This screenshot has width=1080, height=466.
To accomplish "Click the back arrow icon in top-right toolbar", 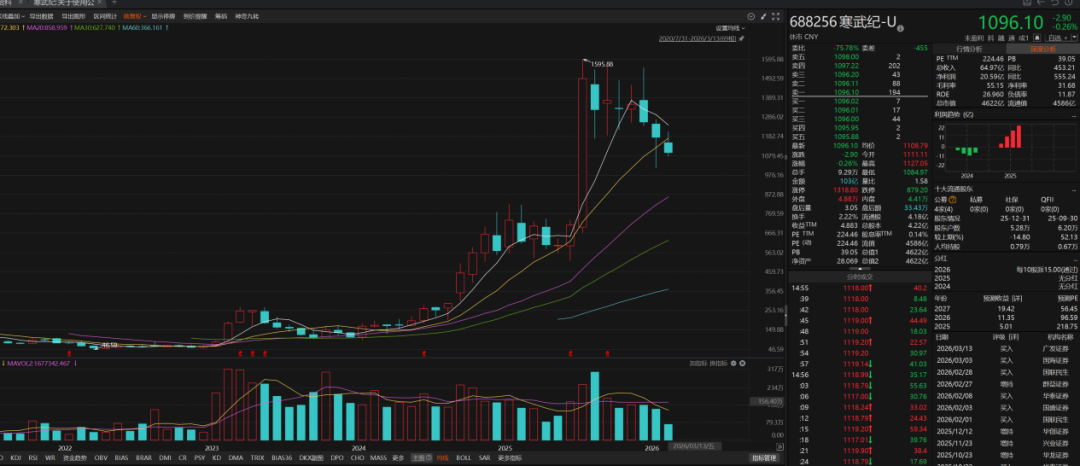I will pyautogui.click(x=1041, y=3).
